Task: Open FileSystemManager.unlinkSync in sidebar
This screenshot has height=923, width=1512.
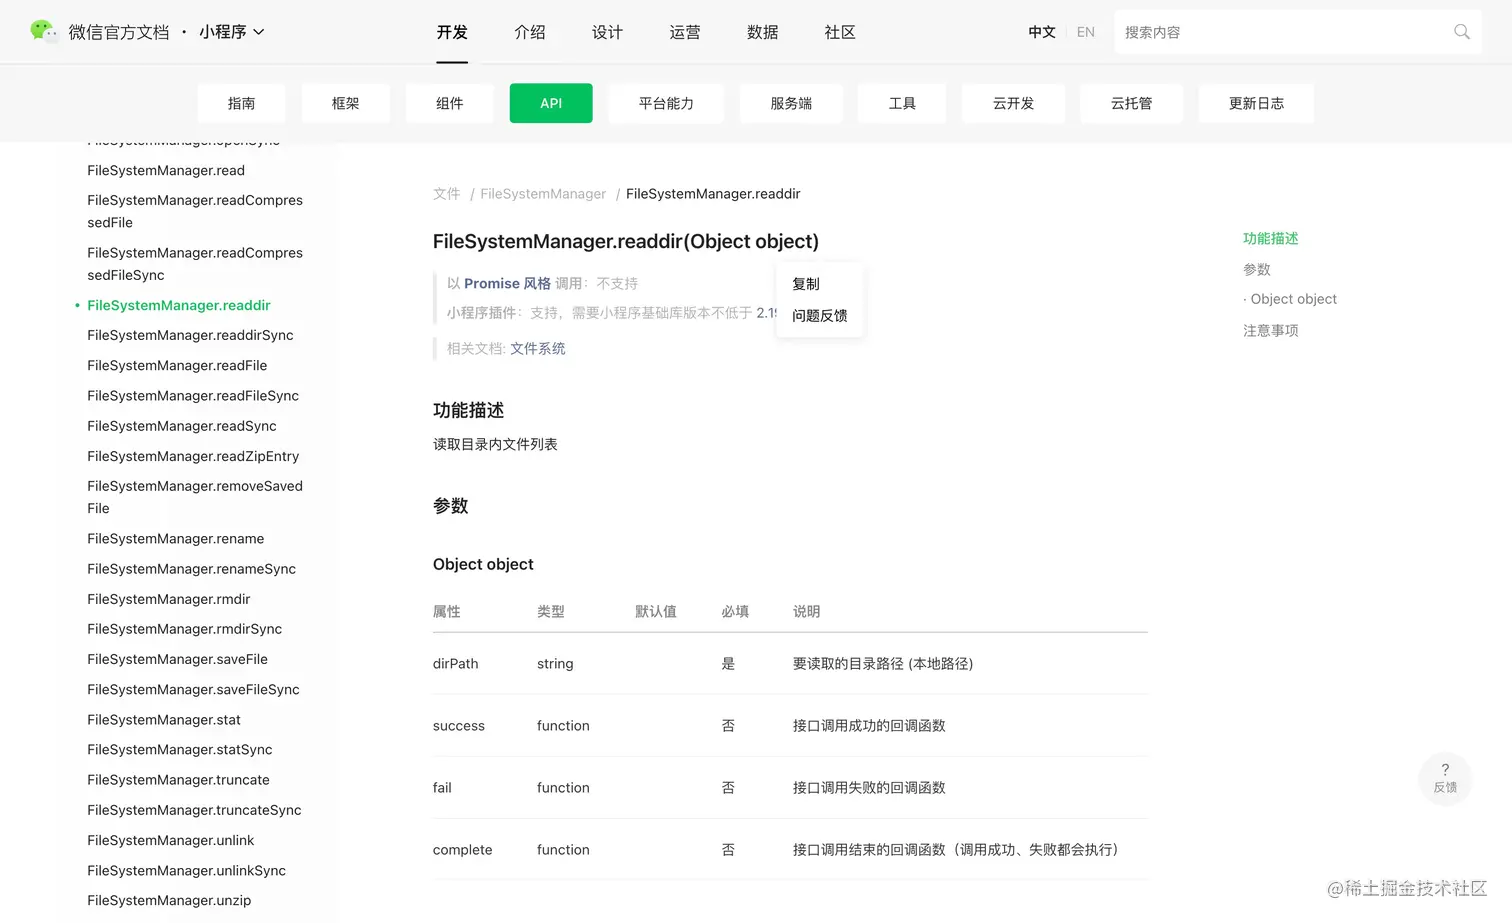Action: (x=186, y=870)
